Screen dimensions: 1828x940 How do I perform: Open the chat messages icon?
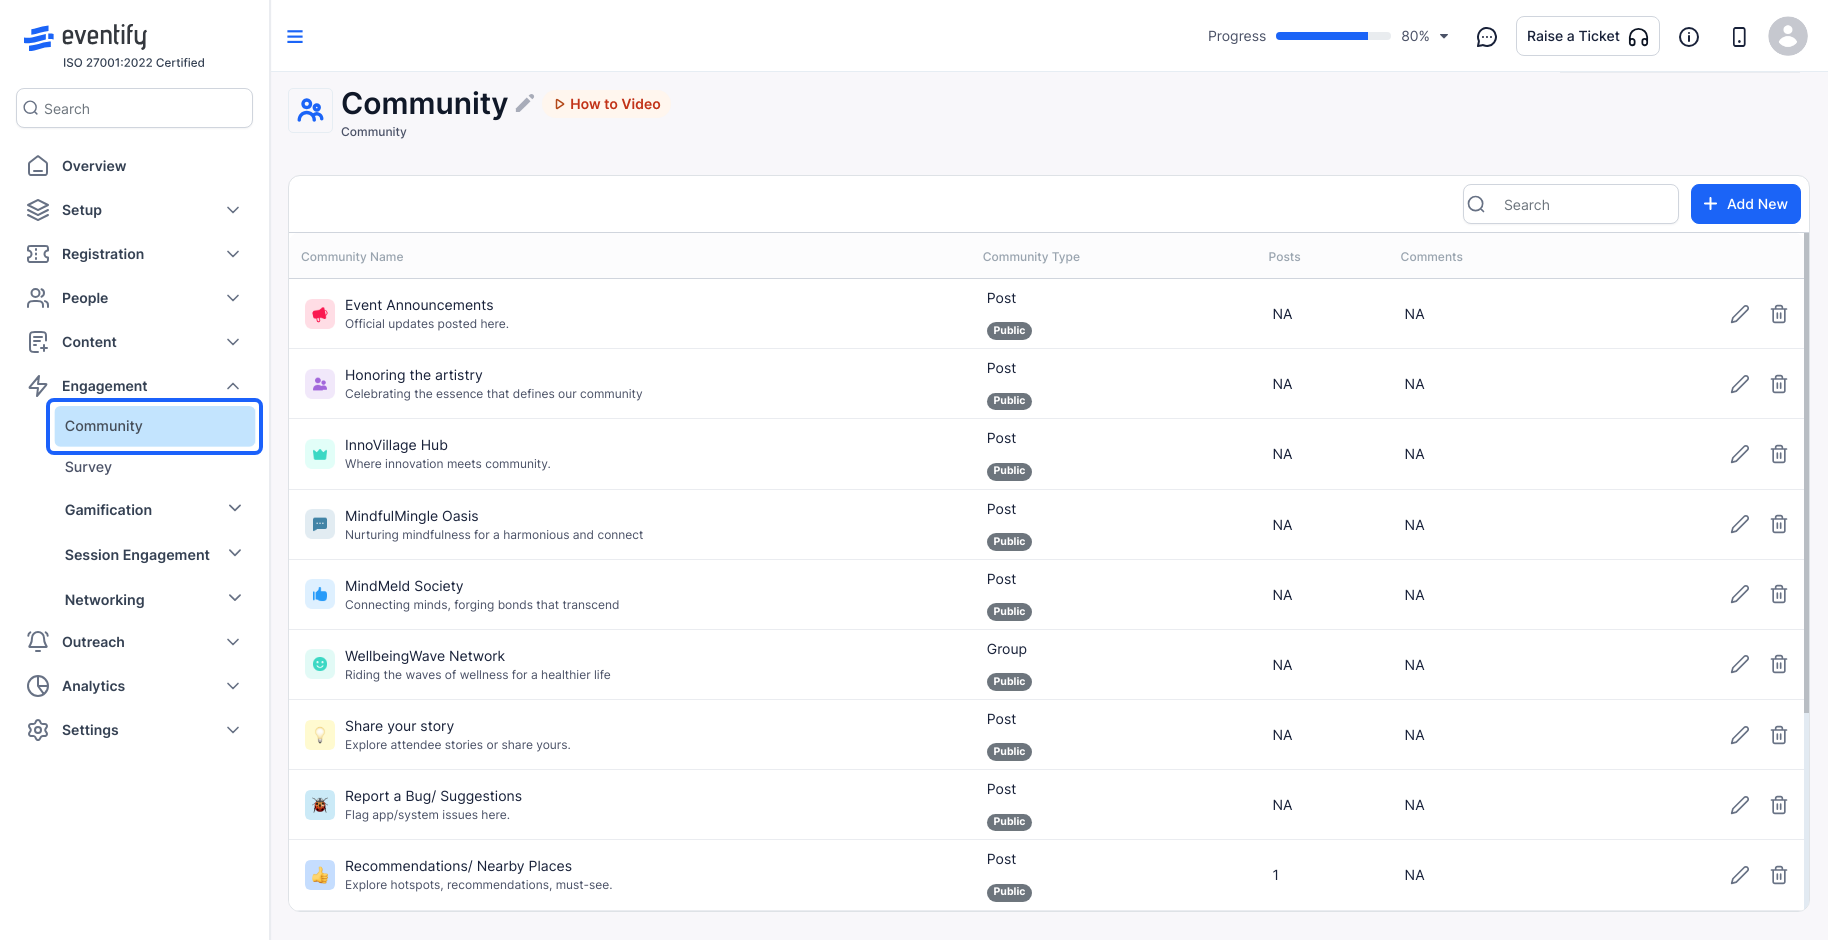click(x=1487, y=37)
